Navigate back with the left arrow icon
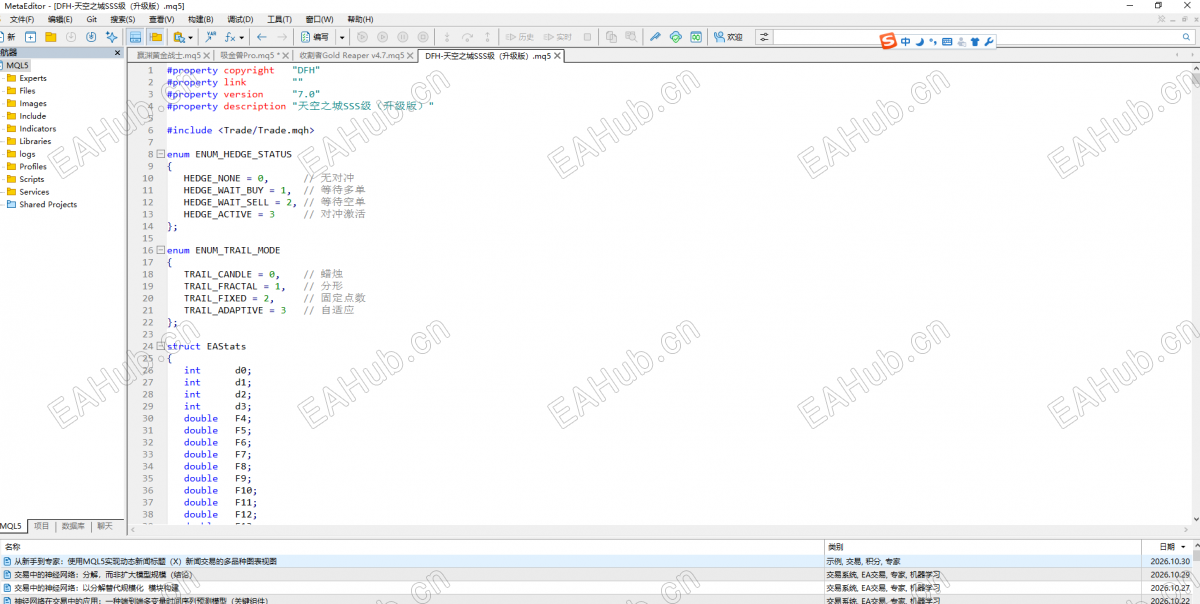The image size is (1200, 604). click(262, 37)
